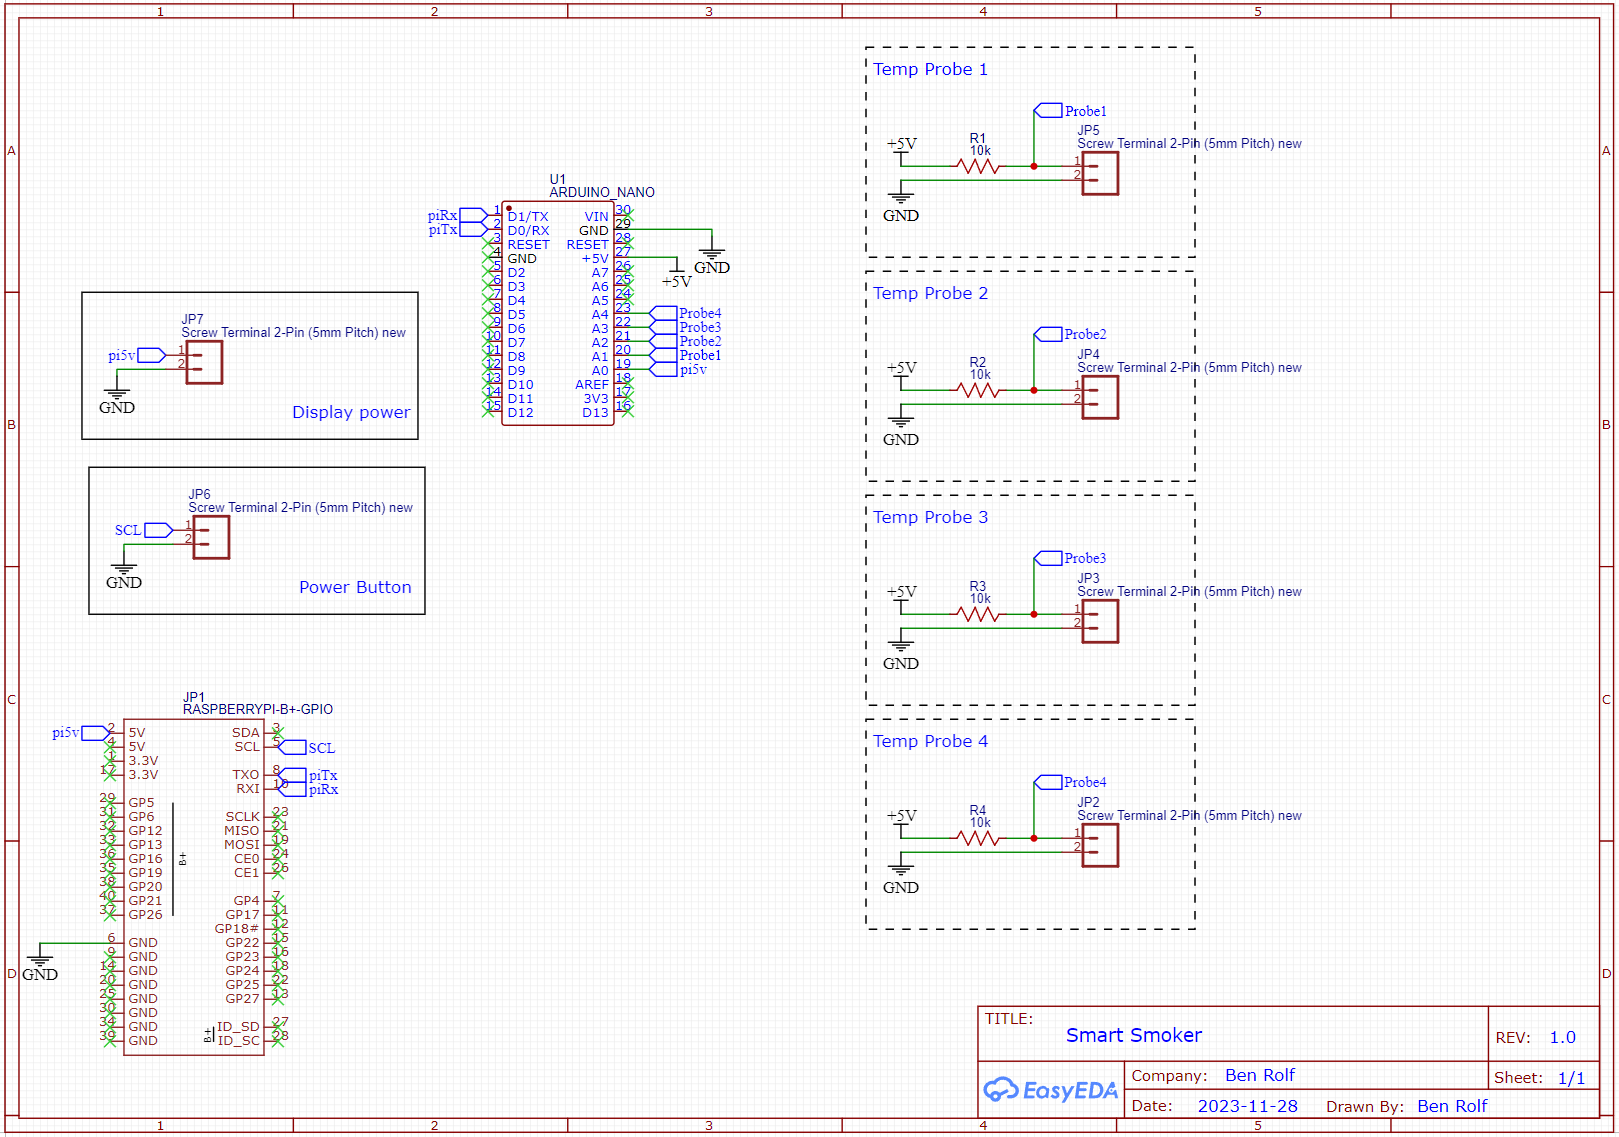
Task: Click the date "2023-11-28"
Action: tap(1247, 1106)
